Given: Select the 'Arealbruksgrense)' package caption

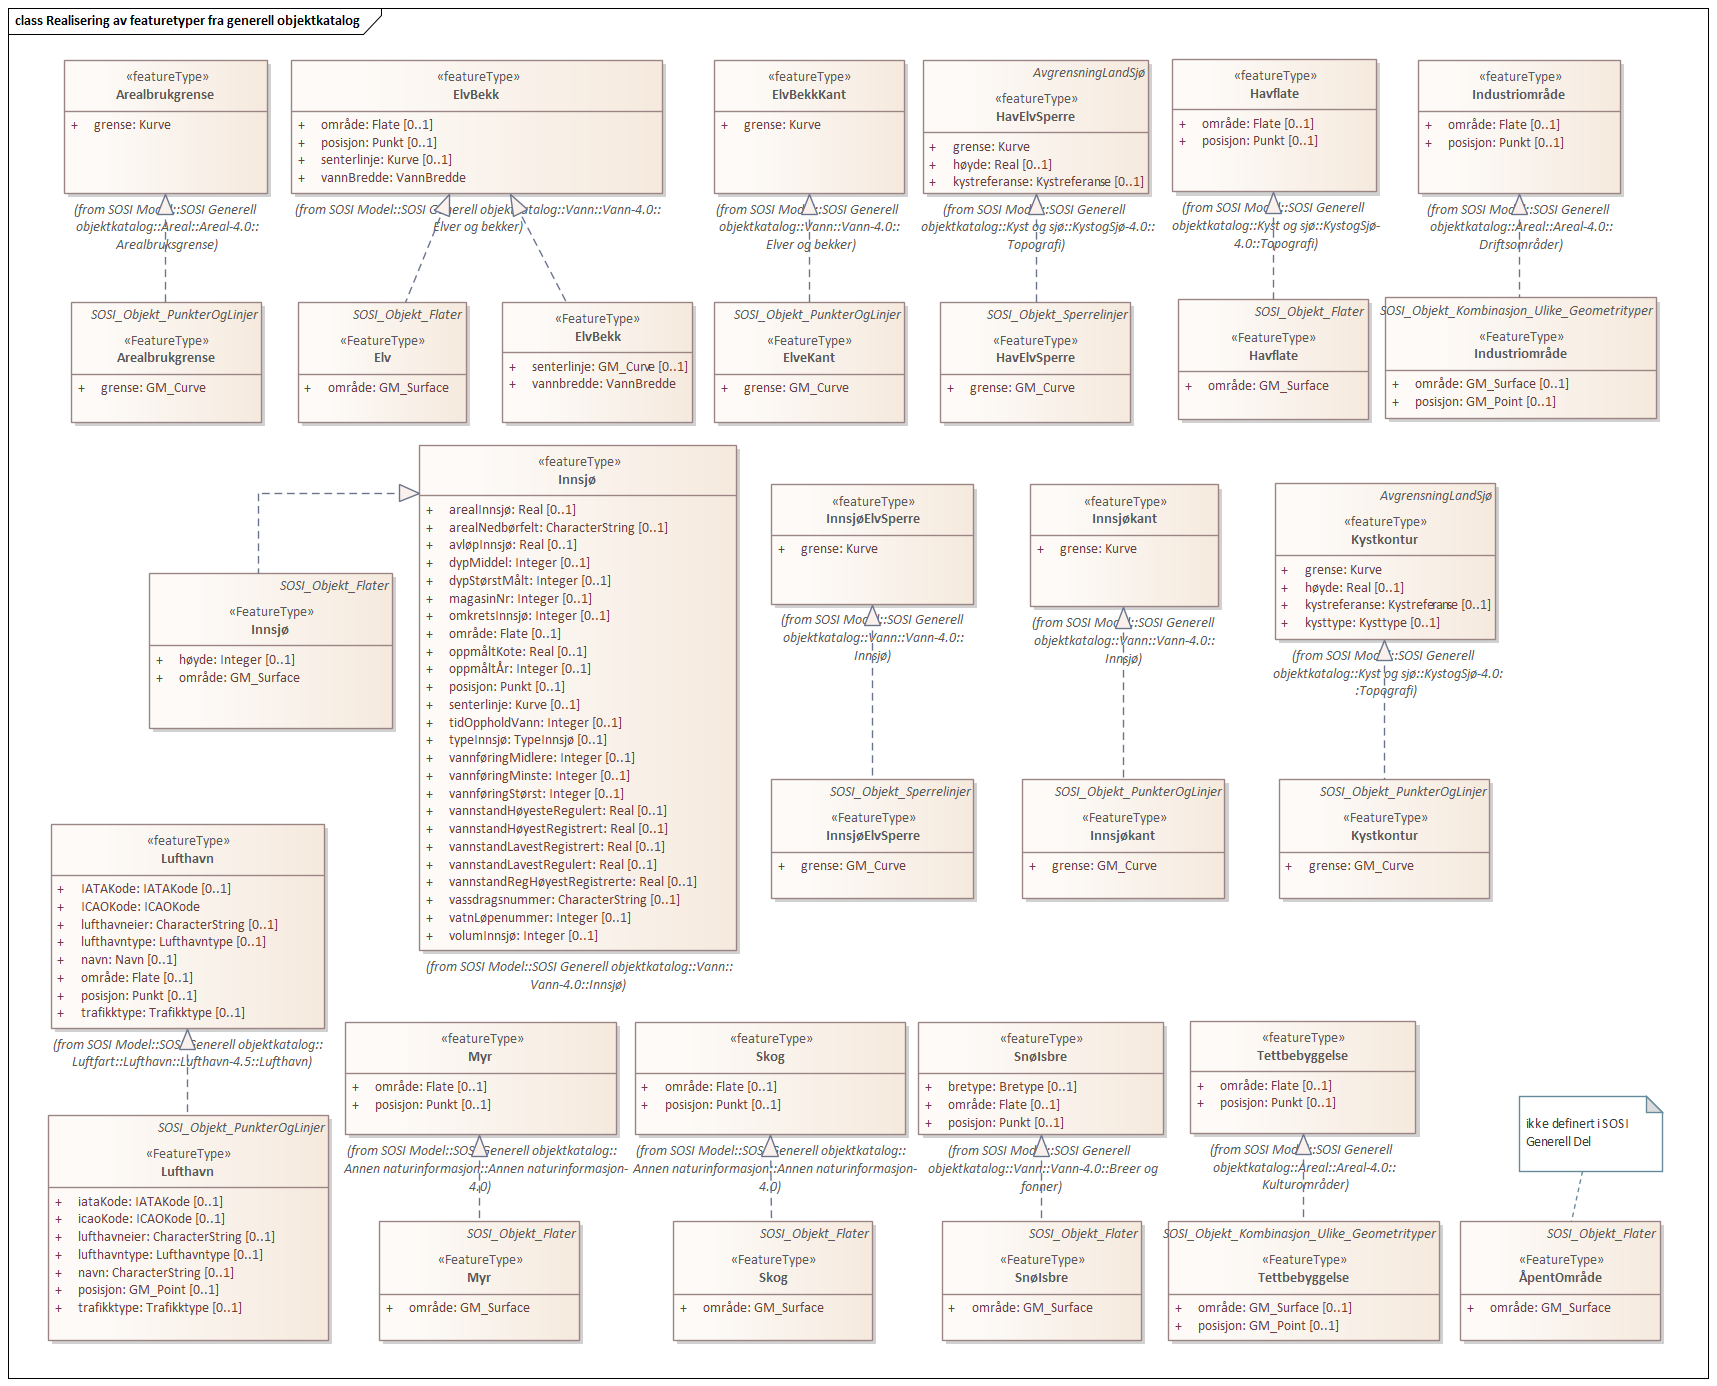Looking at the screenshot, I should [x=166, y=244].
